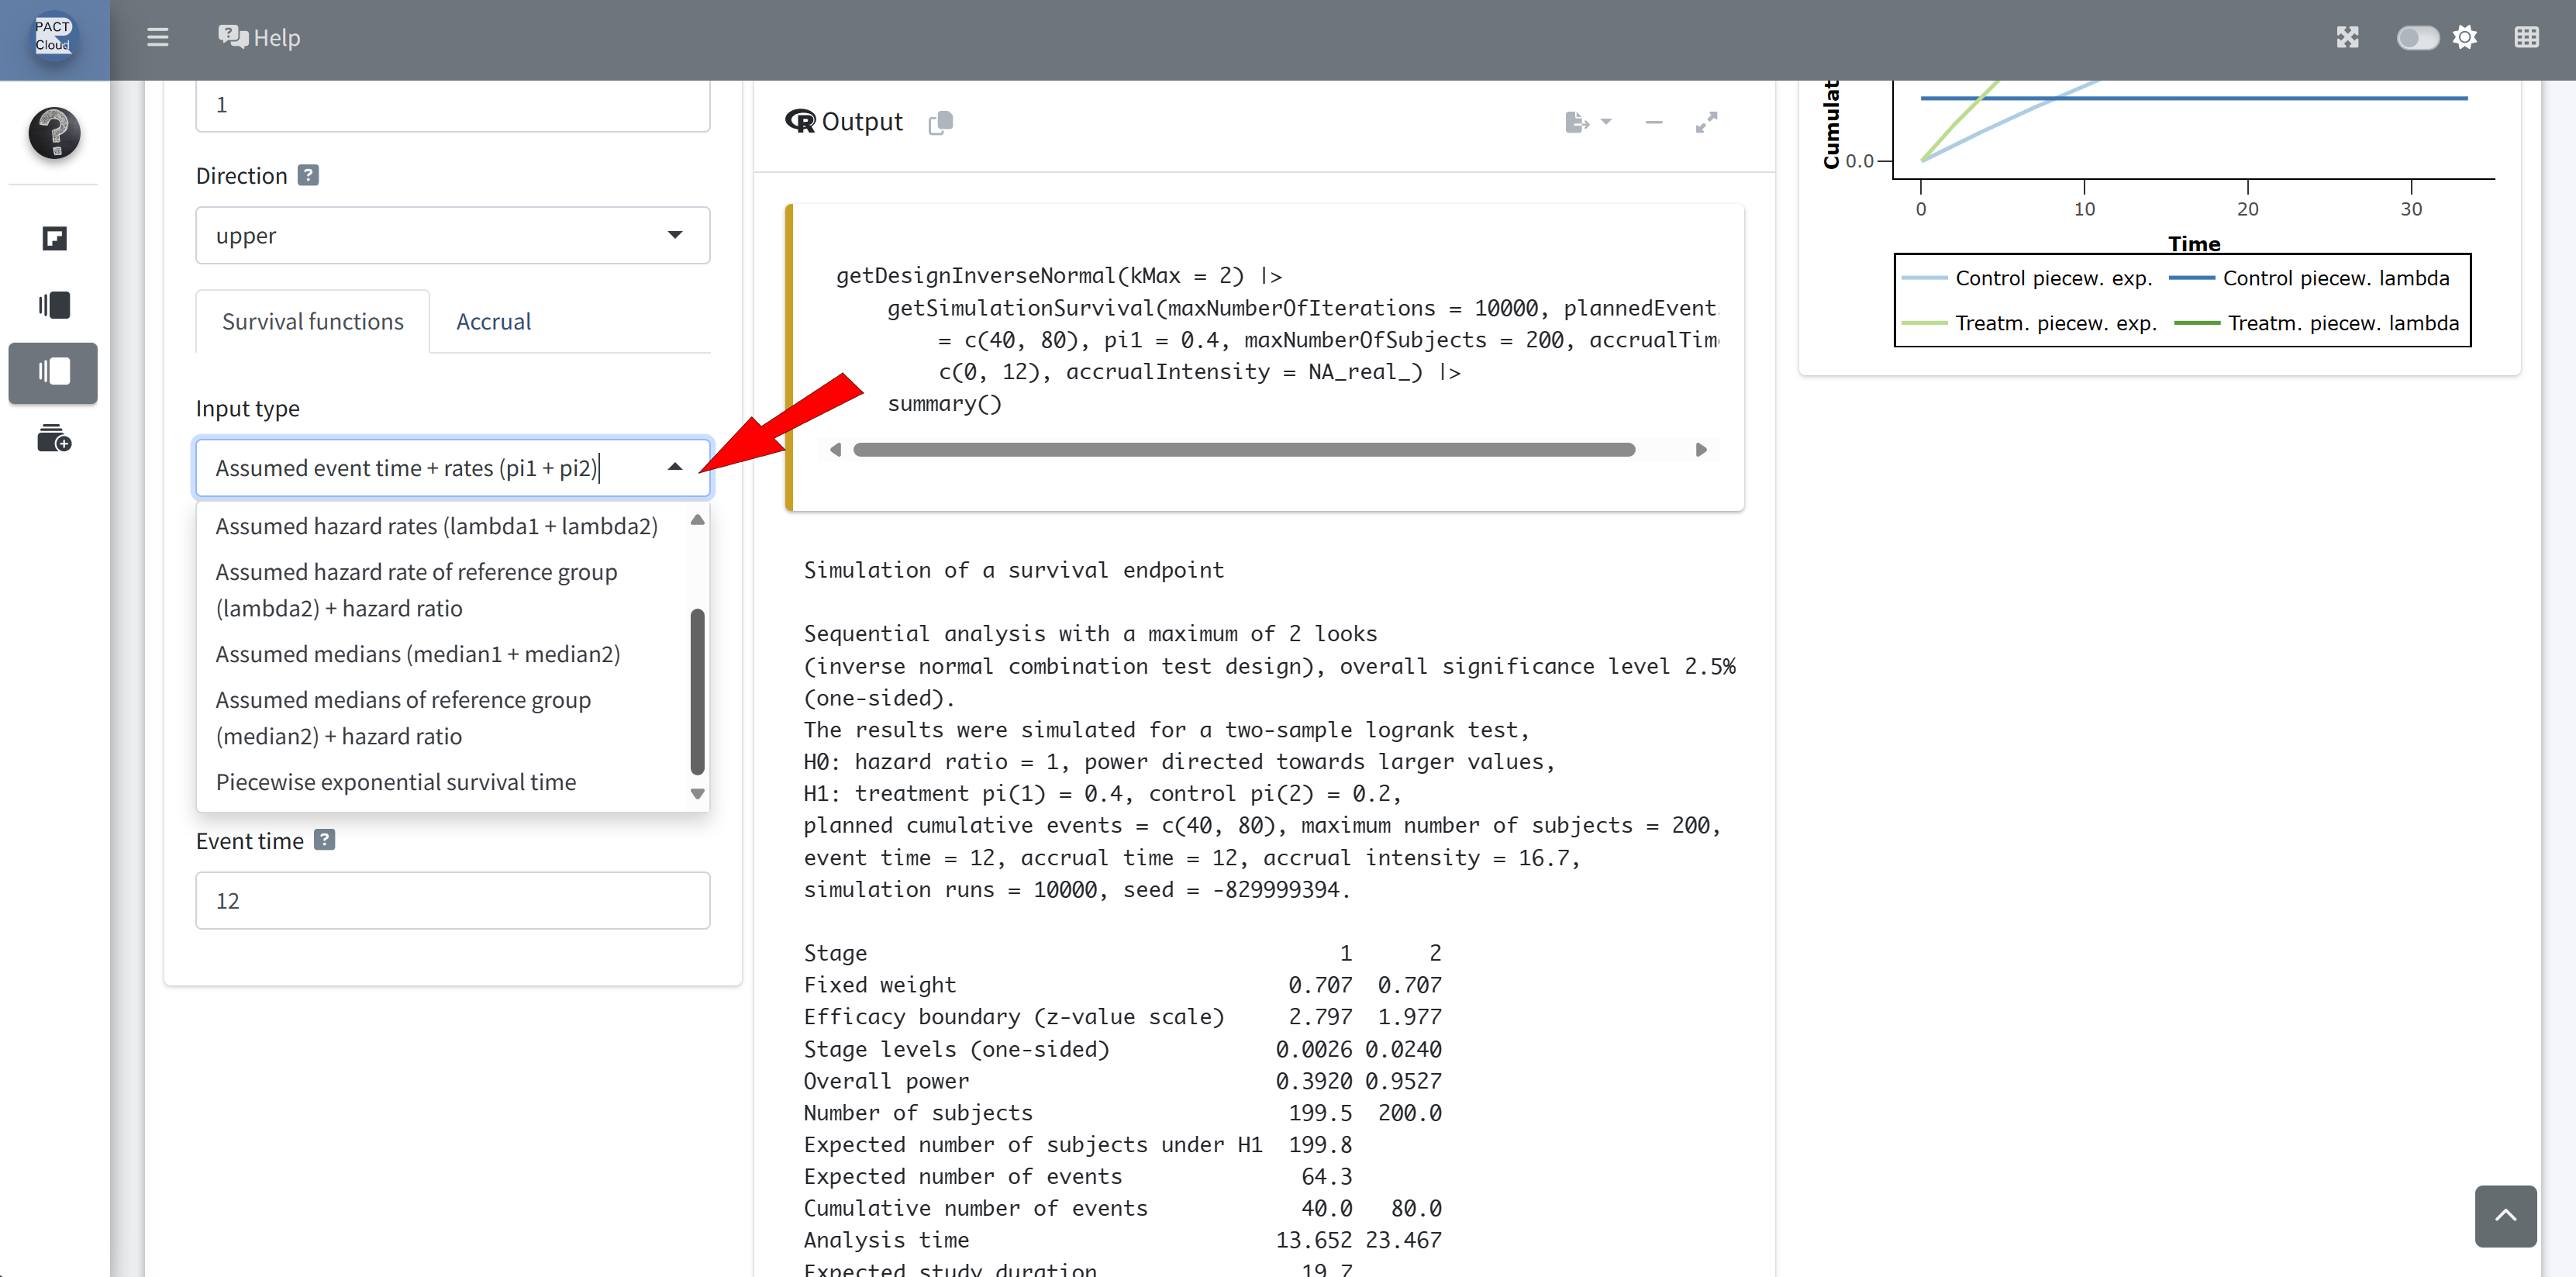Image resolution: width=2576 pixels, height=1277 pixels.
Task: Click the question mark help avatar icon
Action: point(54,132)
